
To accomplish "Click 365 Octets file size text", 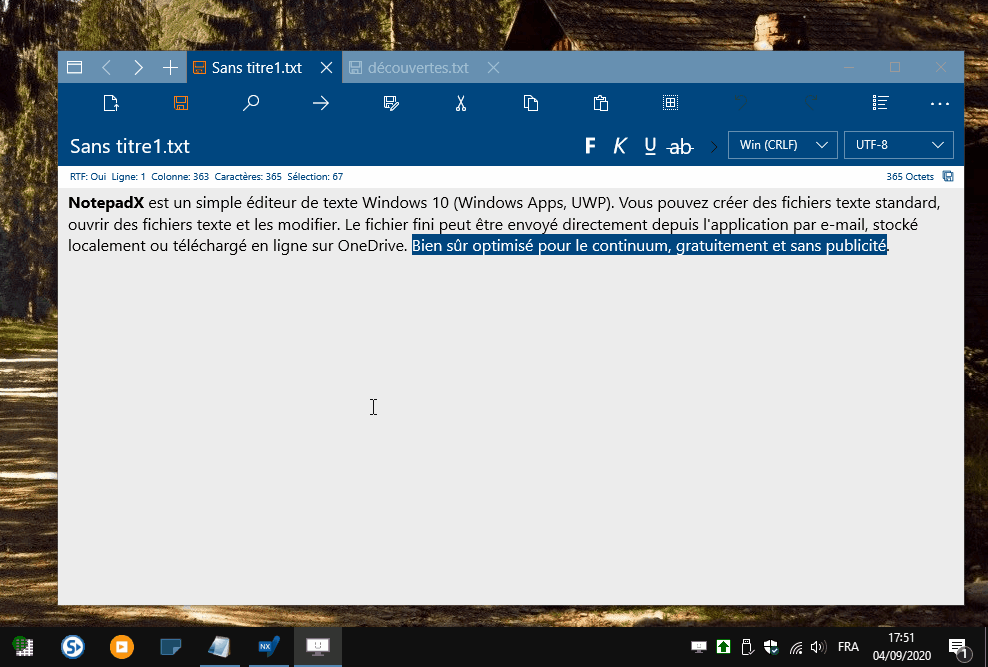I will (910, 177).
